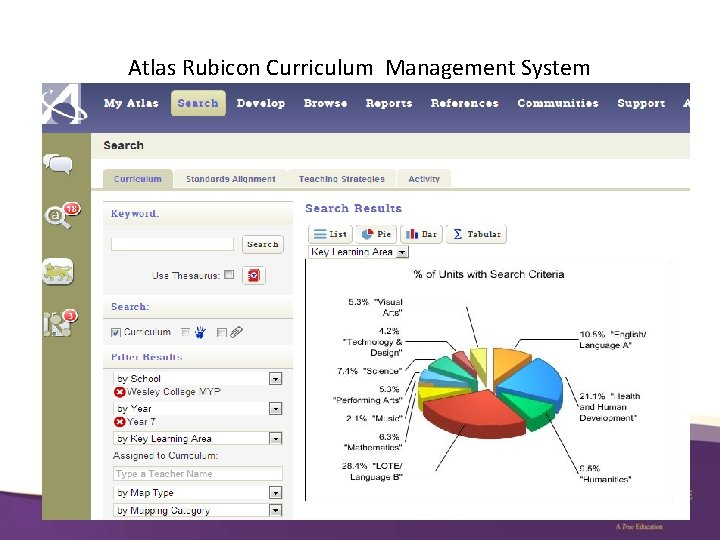
Task: Click the red thesaurus book icon
Action: (253, 276)
